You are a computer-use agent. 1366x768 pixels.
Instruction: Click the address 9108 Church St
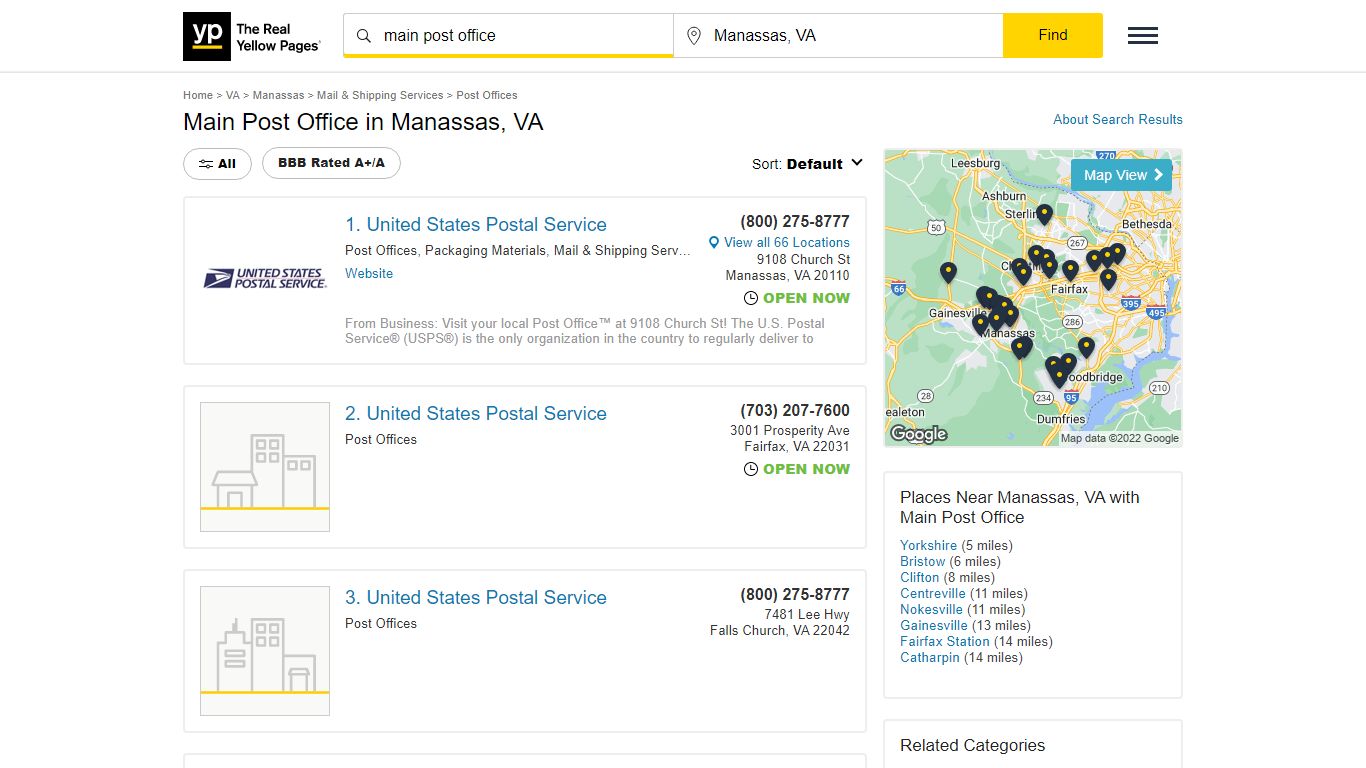[803, 259]
